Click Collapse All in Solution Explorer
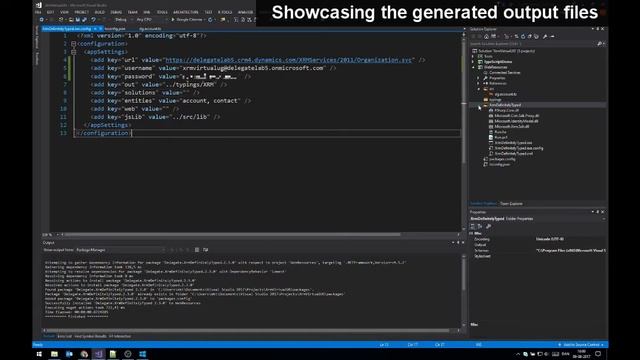The image size is (640, 360). click(x=529, y=36)
